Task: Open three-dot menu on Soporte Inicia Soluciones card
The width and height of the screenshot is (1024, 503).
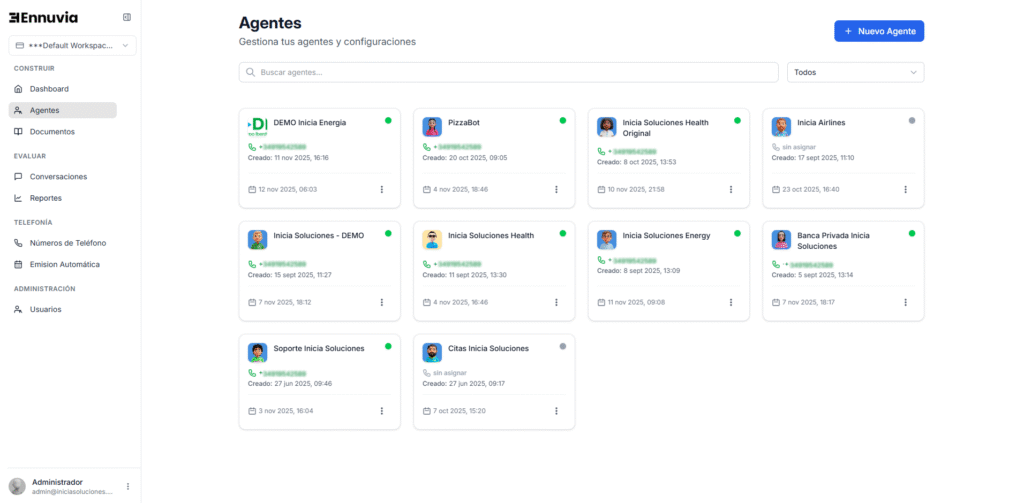Action: point(382,411)
